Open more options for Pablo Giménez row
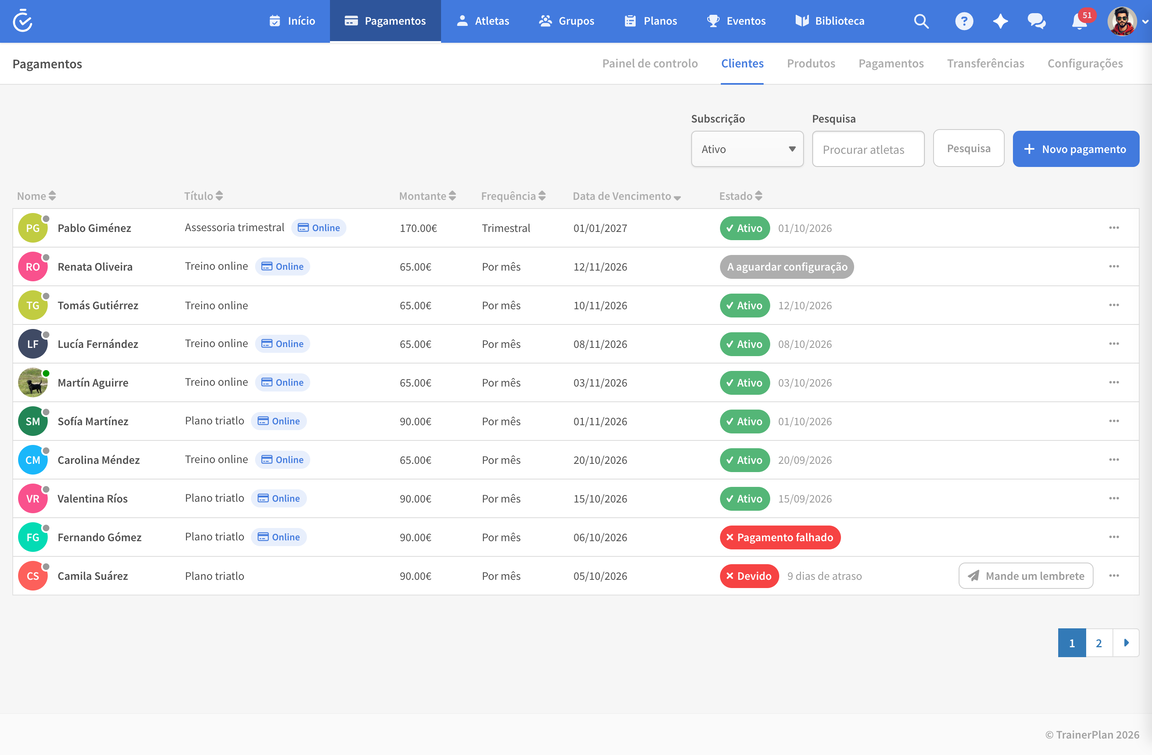Screen dimensions: 1152x755 click(1114, 228)
